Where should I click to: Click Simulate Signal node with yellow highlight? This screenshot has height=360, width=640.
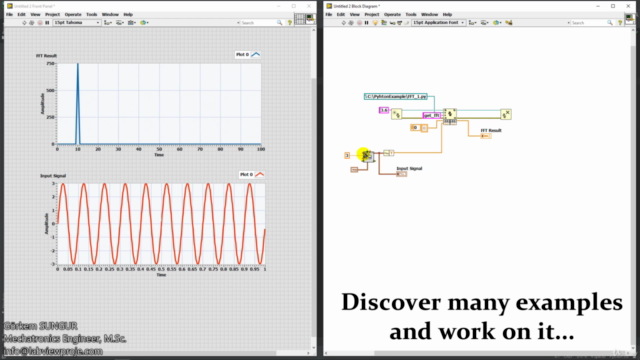pos(367,156)
